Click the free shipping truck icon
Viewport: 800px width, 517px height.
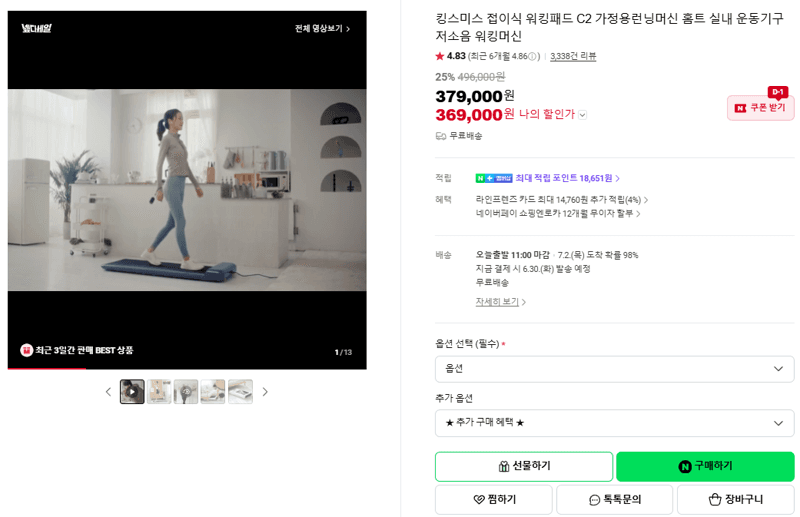441,136
